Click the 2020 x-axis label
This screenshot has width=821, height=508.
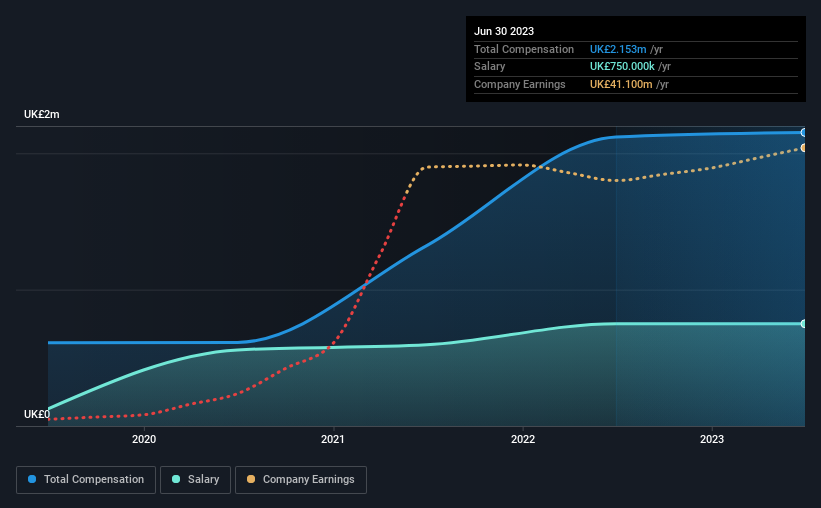[x=144, y=439]
